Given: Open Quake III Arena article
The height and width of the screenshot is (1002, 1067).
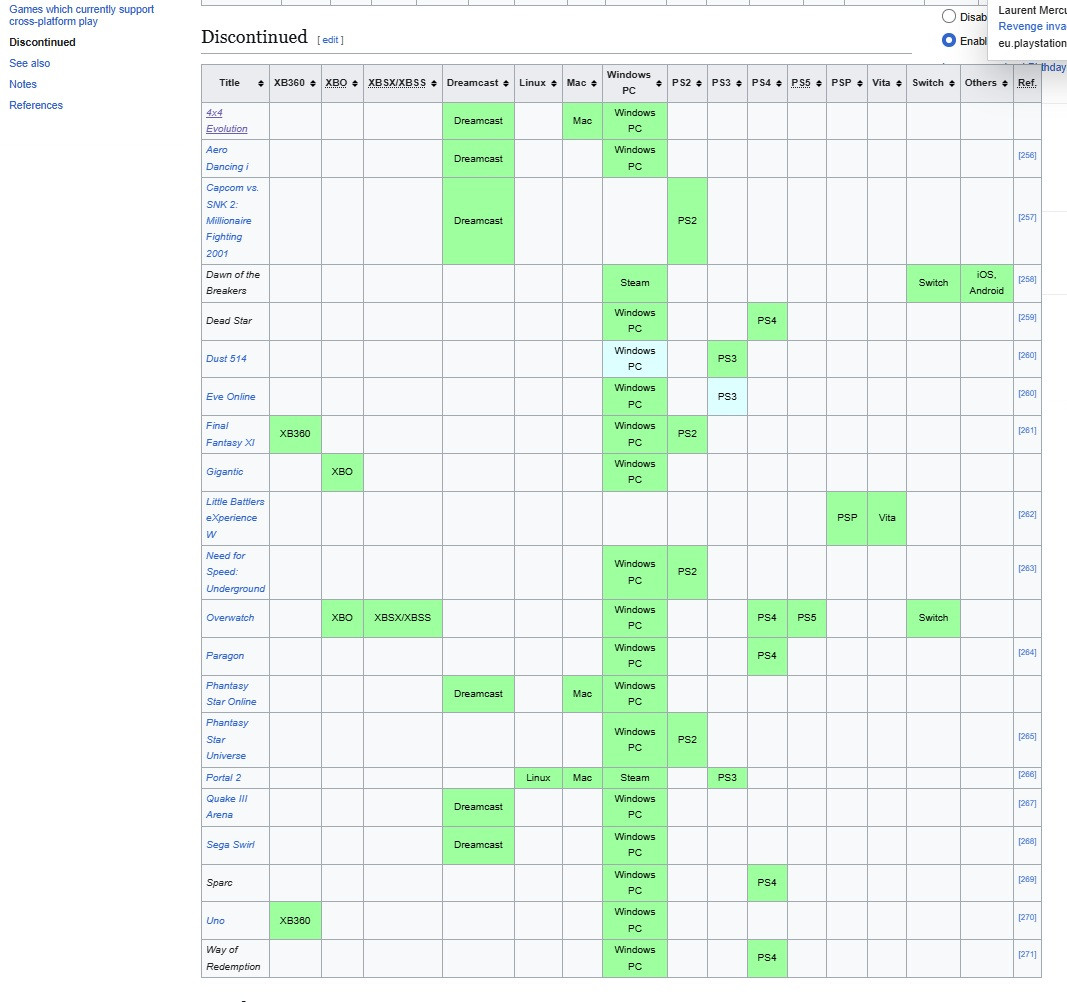Looking at the screenshot, I should coord(227,807).
